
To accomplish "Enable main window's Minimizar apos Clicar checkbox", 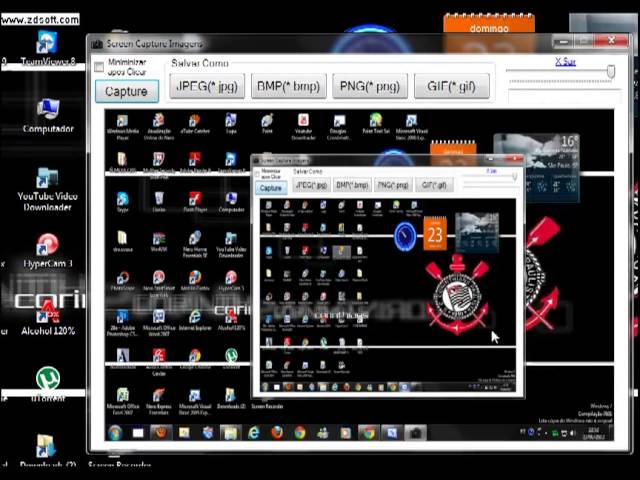I will [x=99, y=67].
